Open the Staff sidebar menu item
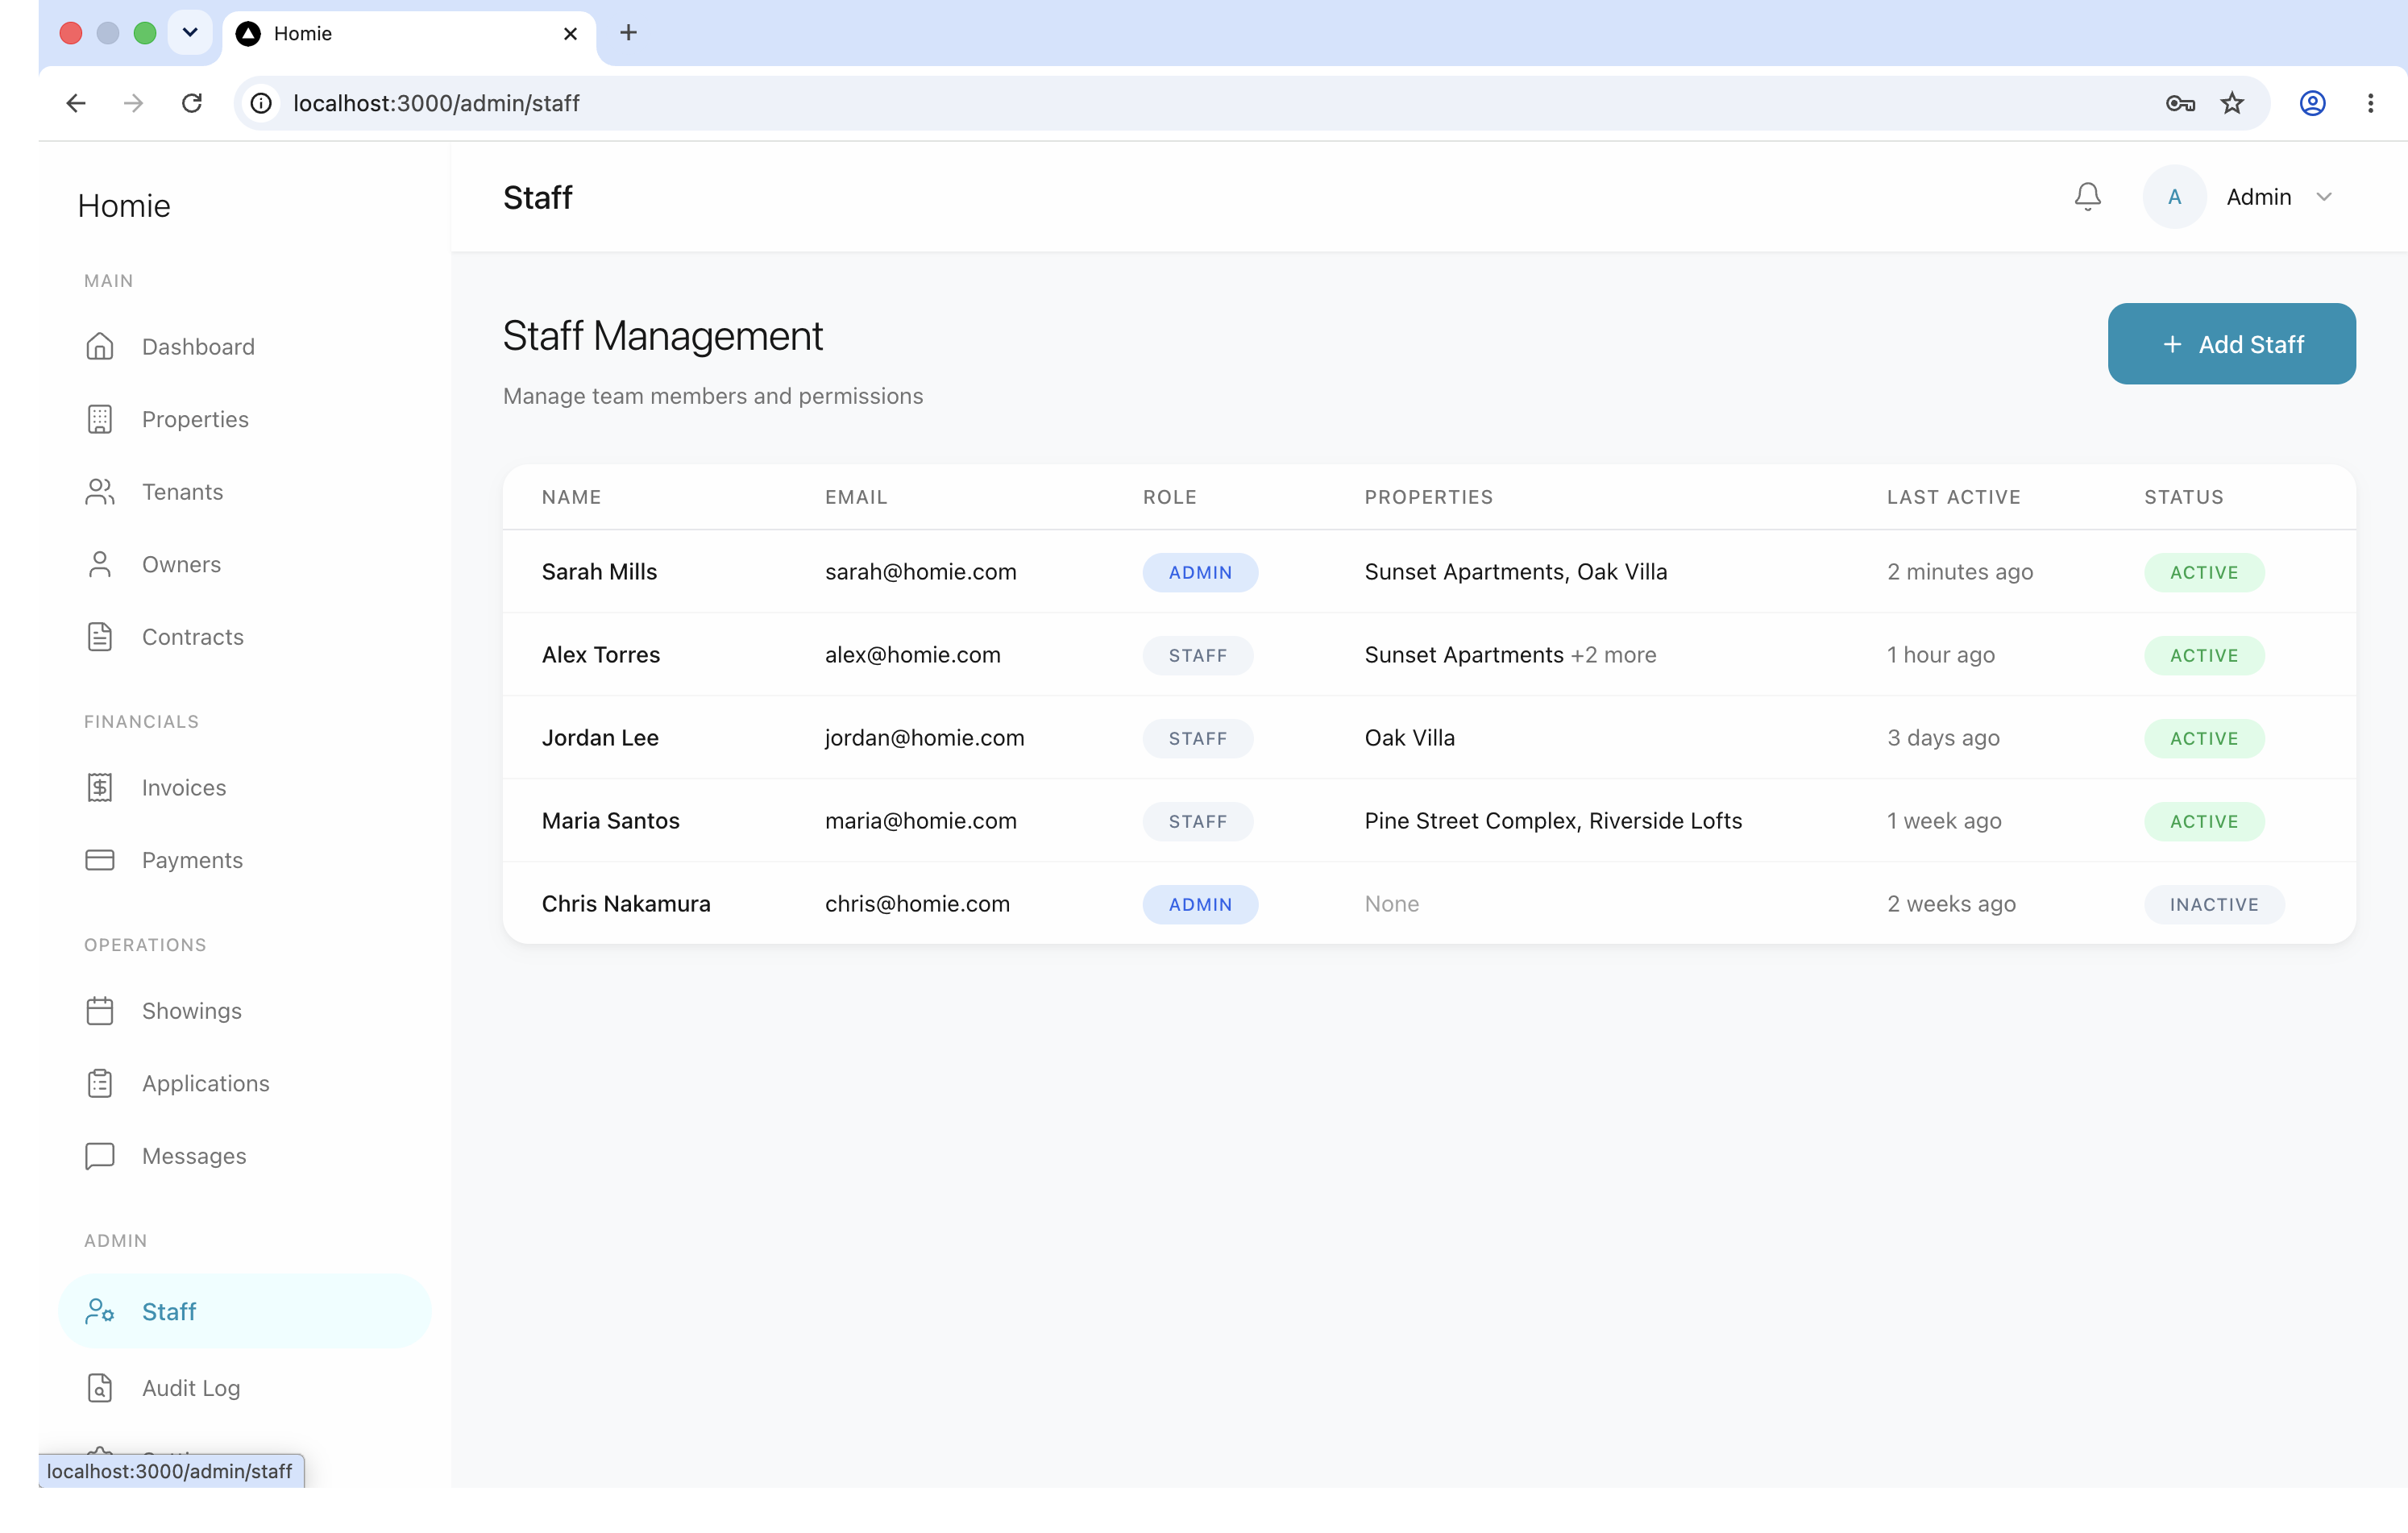The image size is (2408, 1533). click(x=245, y=1311)
